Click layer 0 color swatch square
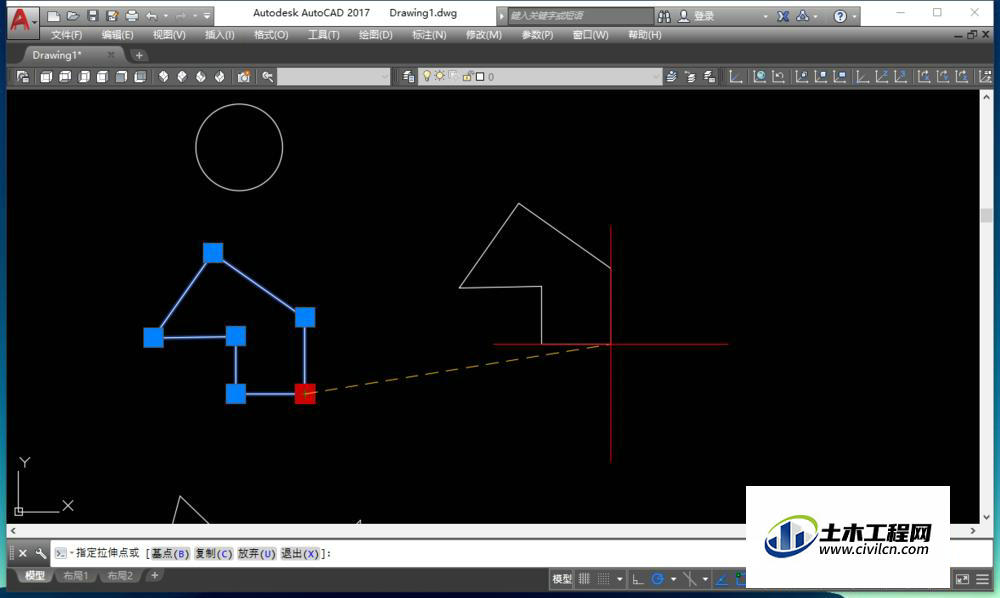Viewport: 1000px width, 598px height. (480, 77)
